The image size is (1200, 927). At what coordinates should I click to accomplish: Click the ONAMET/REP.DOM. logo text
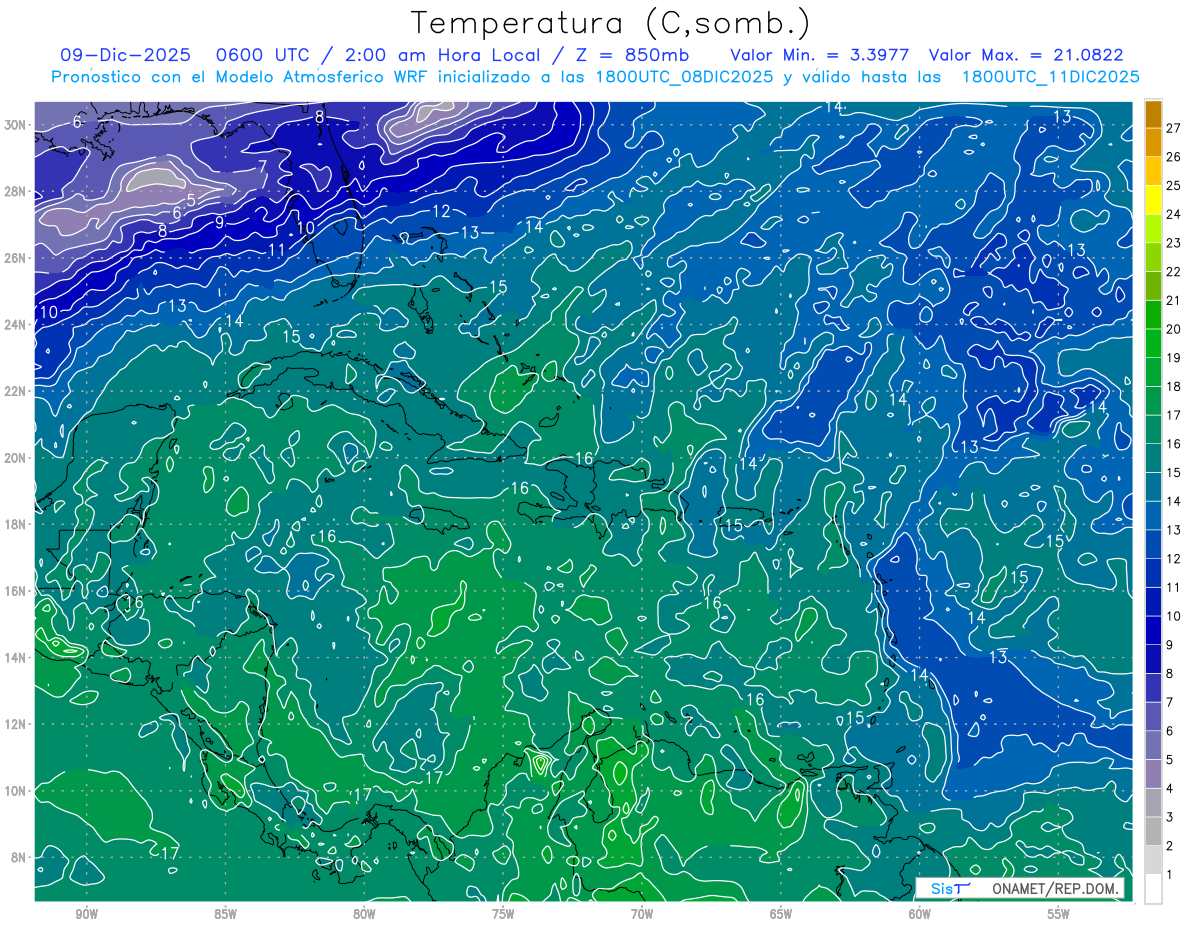point(1056,888)
